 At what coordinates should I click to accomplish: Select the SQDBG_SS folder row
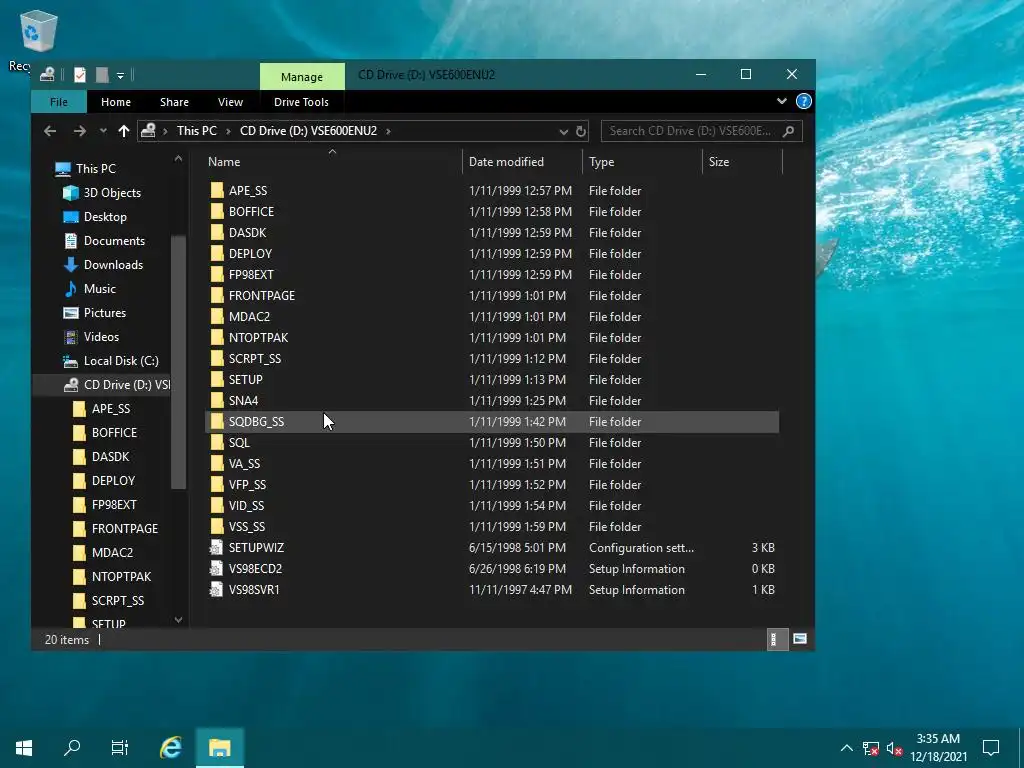click(492, 422)
